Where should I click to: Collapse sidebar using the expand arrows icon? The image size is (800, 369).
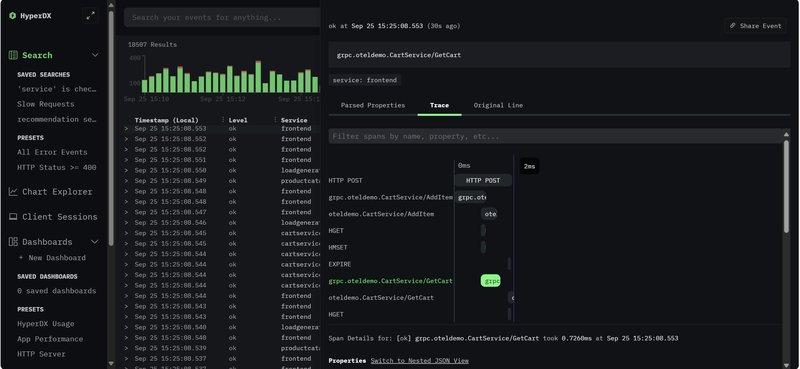coord(90,16)
